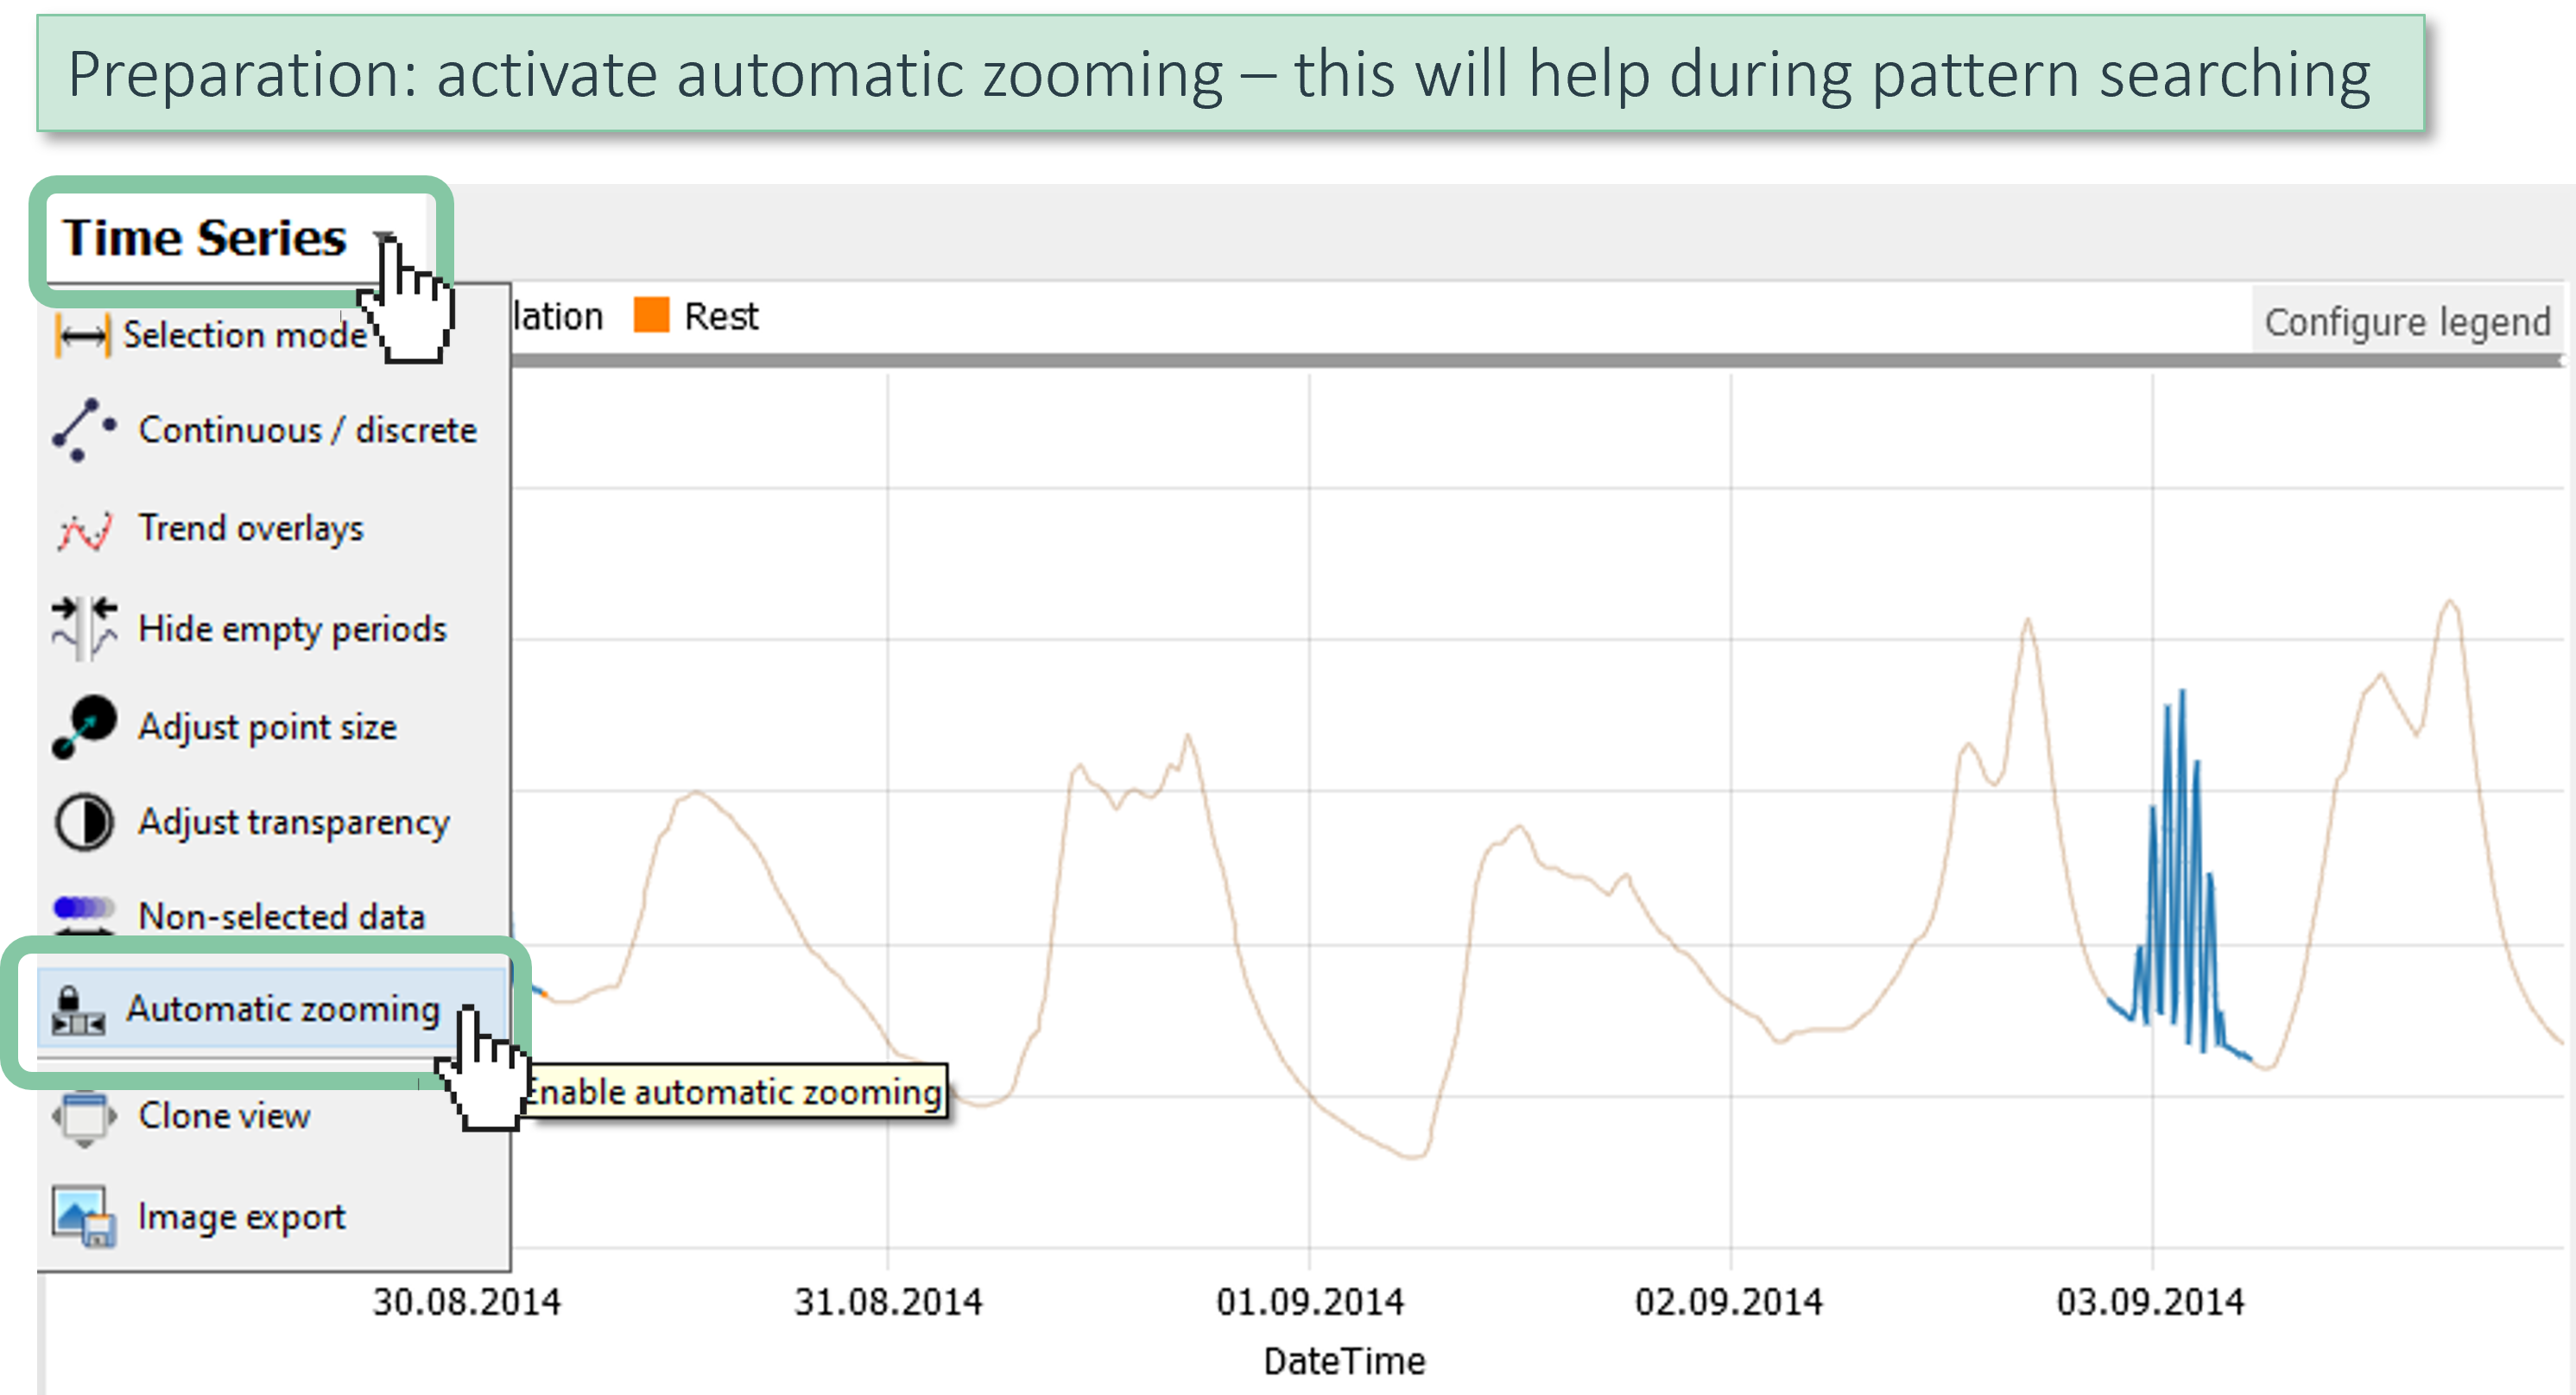Click the Non-selected data icon
The height and width of the screenshot is (1395, 2576).
[84, 913]
